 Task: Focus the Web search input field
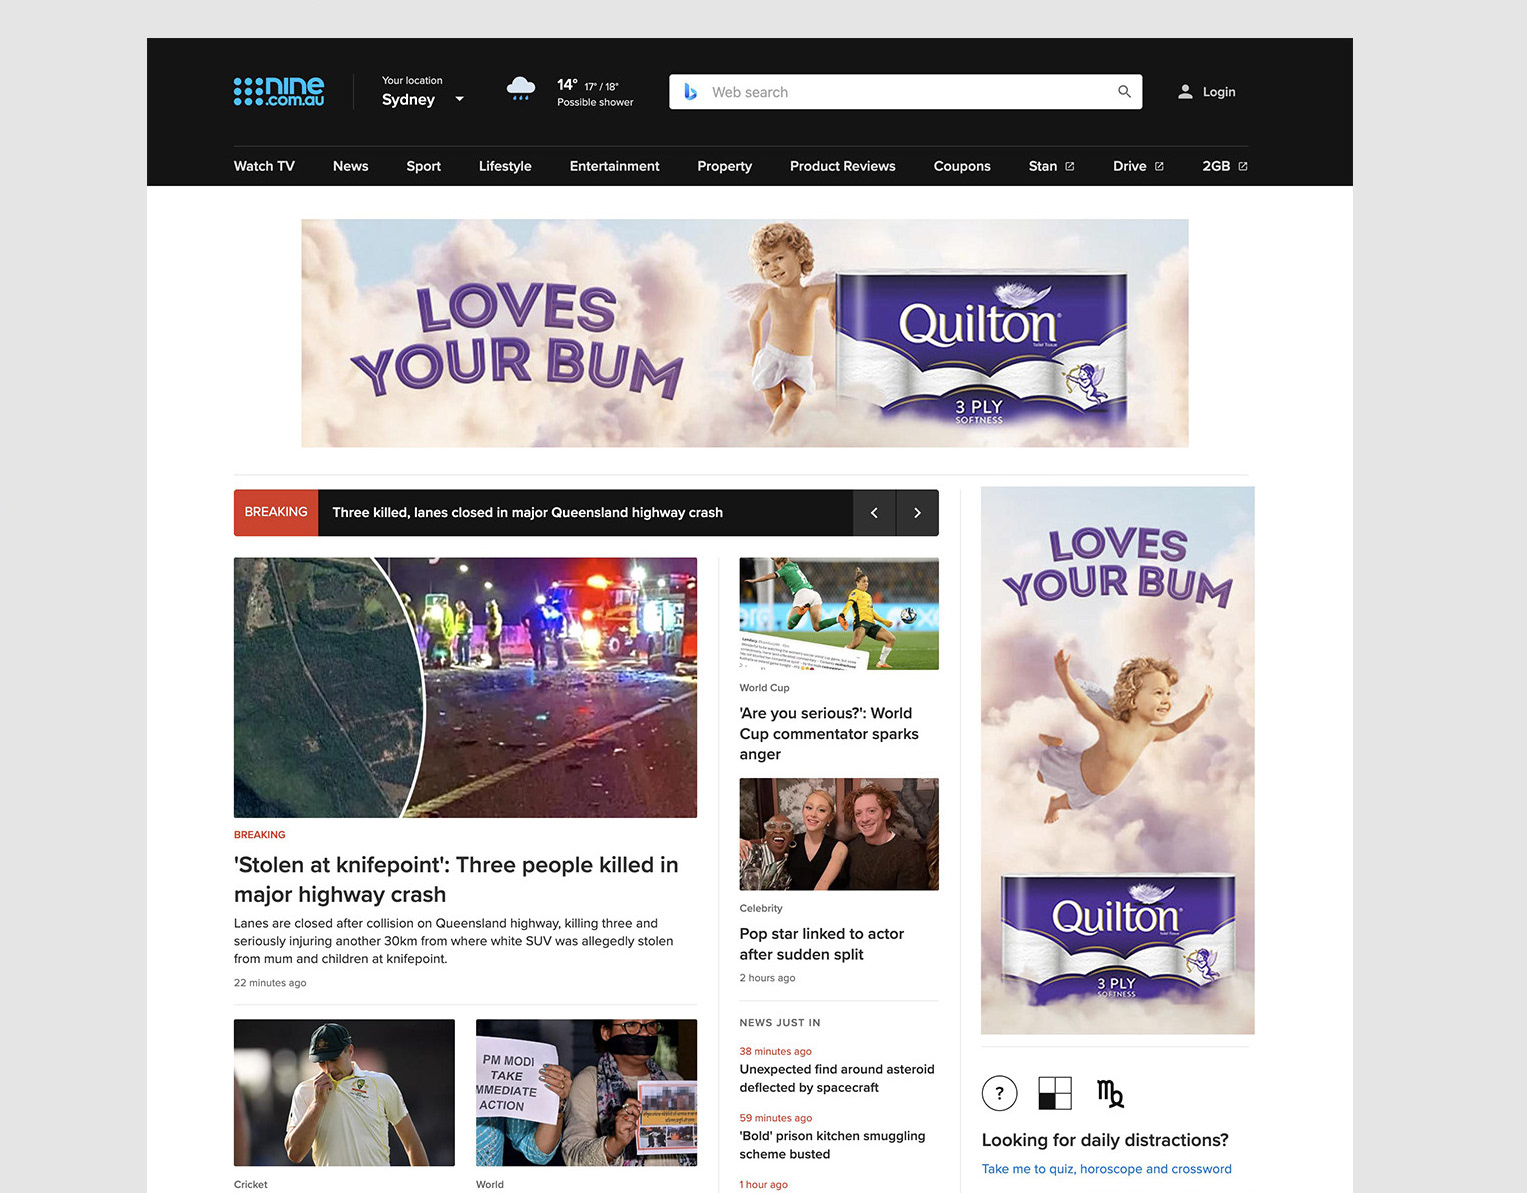point(905,92)
